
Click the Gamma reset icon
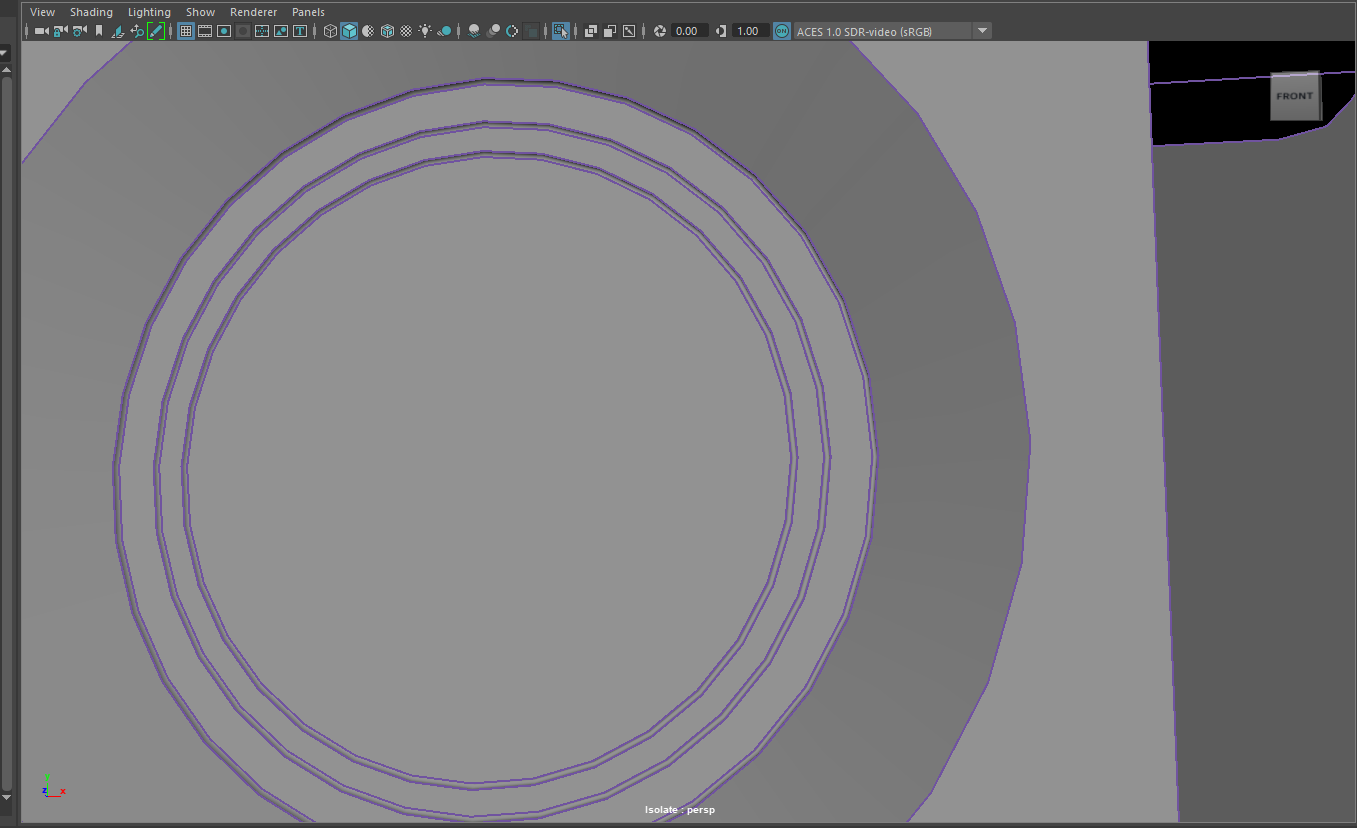pyautogui.click(x=721, y=31)
